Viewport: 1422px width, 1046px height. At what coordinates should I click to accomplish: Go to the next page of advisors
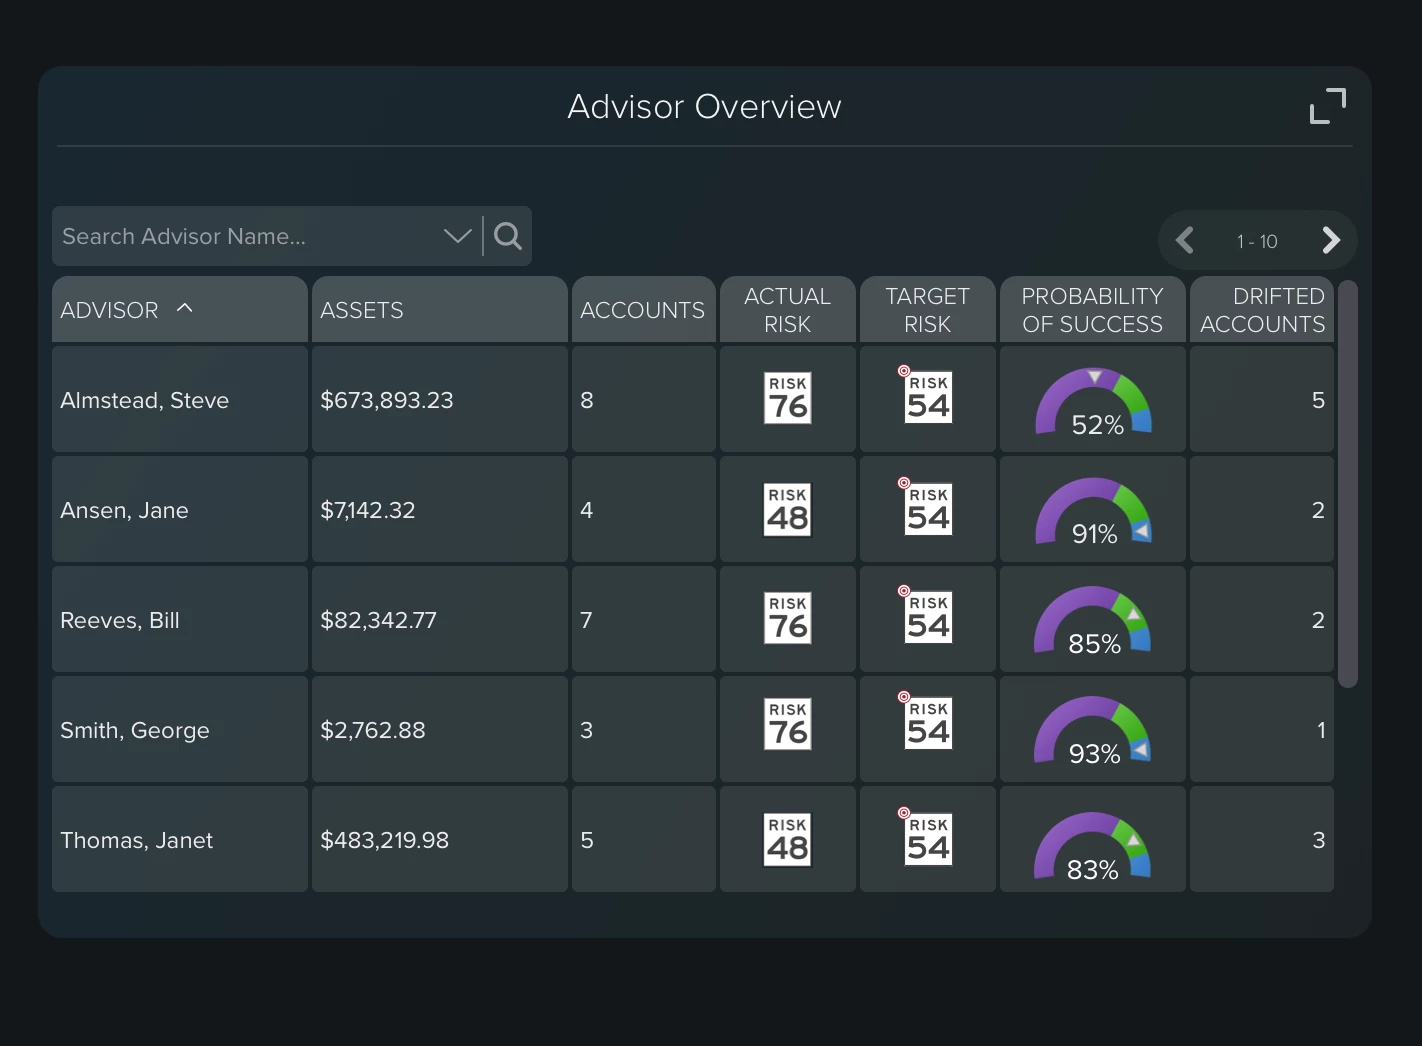tap(1330, 240)
